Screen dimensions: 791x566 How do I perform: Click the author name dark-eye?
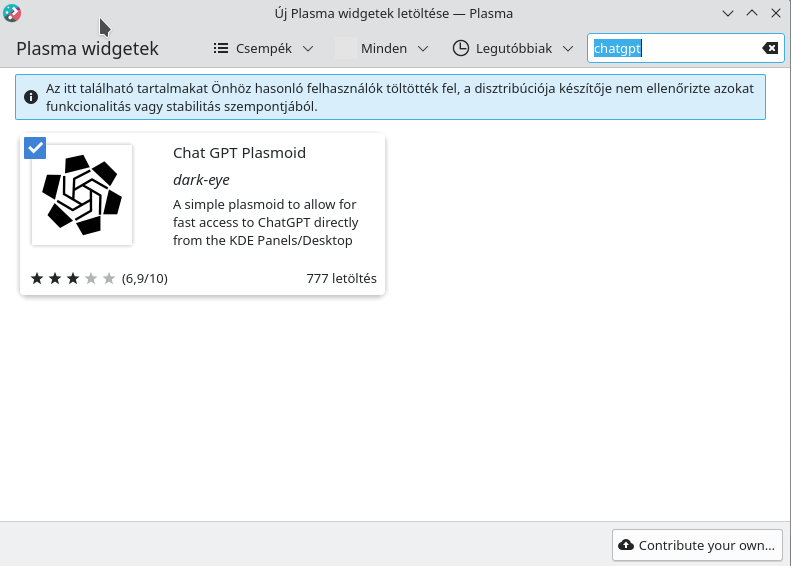point(201,180)
